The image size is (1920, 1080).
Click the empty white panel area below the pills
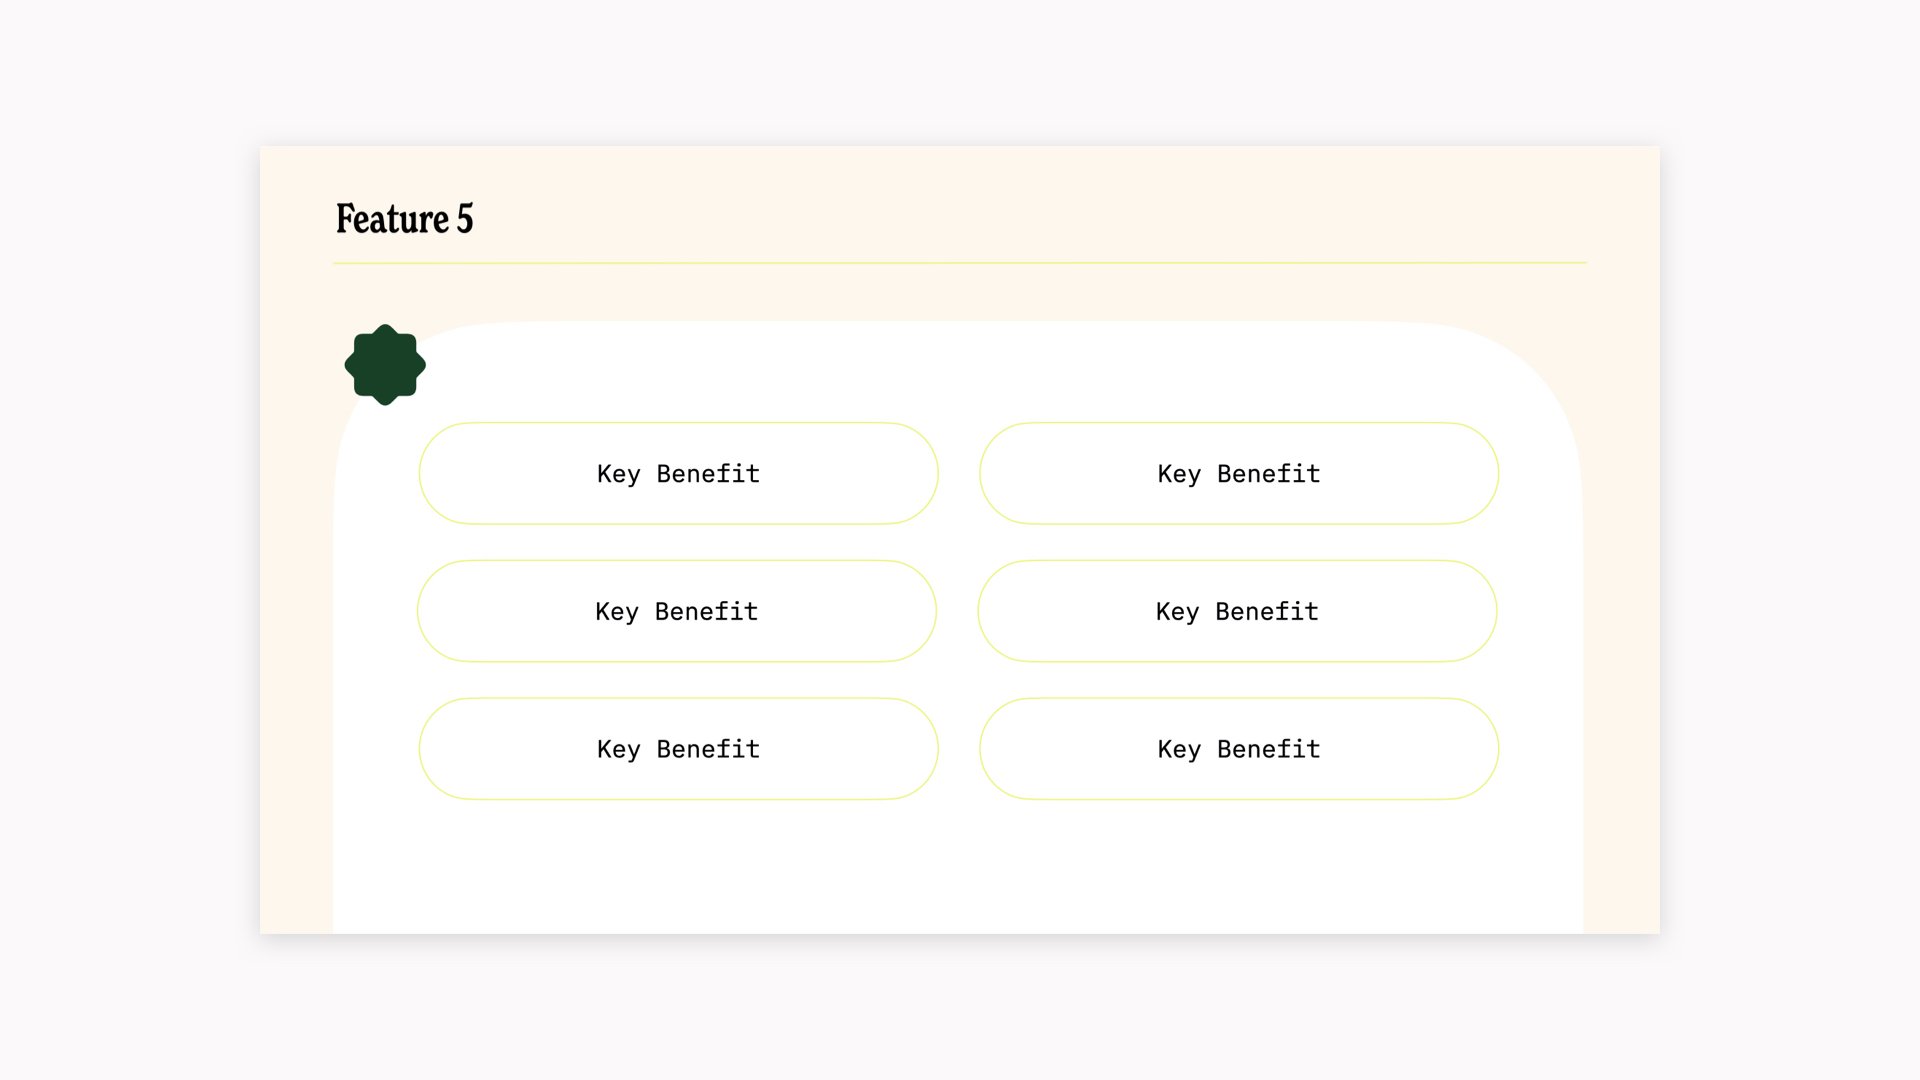958,867
